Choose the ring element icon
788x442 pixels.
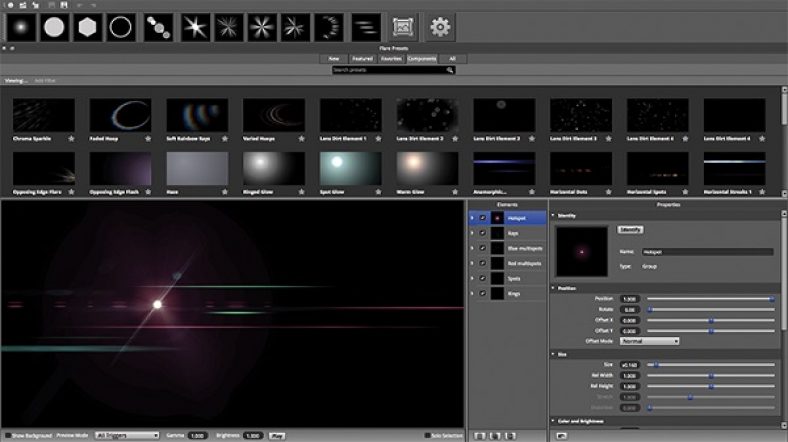(x=122, y=27)
